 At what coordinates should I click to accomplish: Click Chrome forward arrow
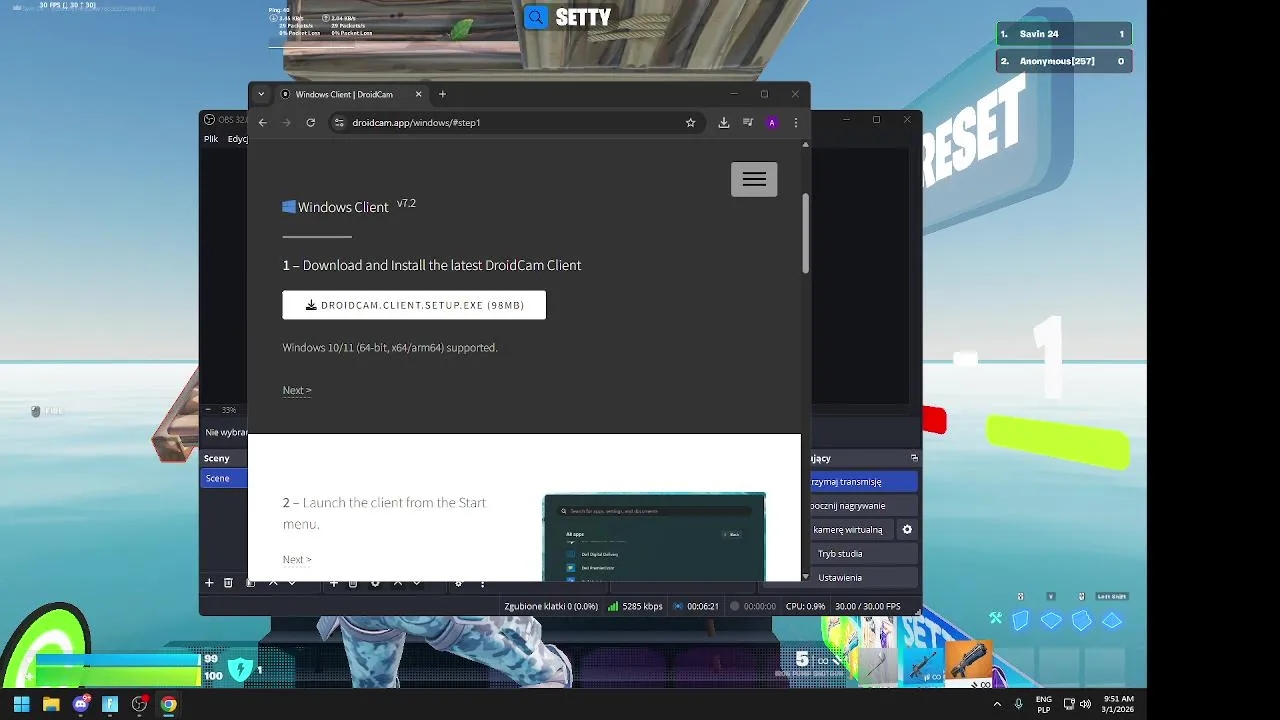286,122
